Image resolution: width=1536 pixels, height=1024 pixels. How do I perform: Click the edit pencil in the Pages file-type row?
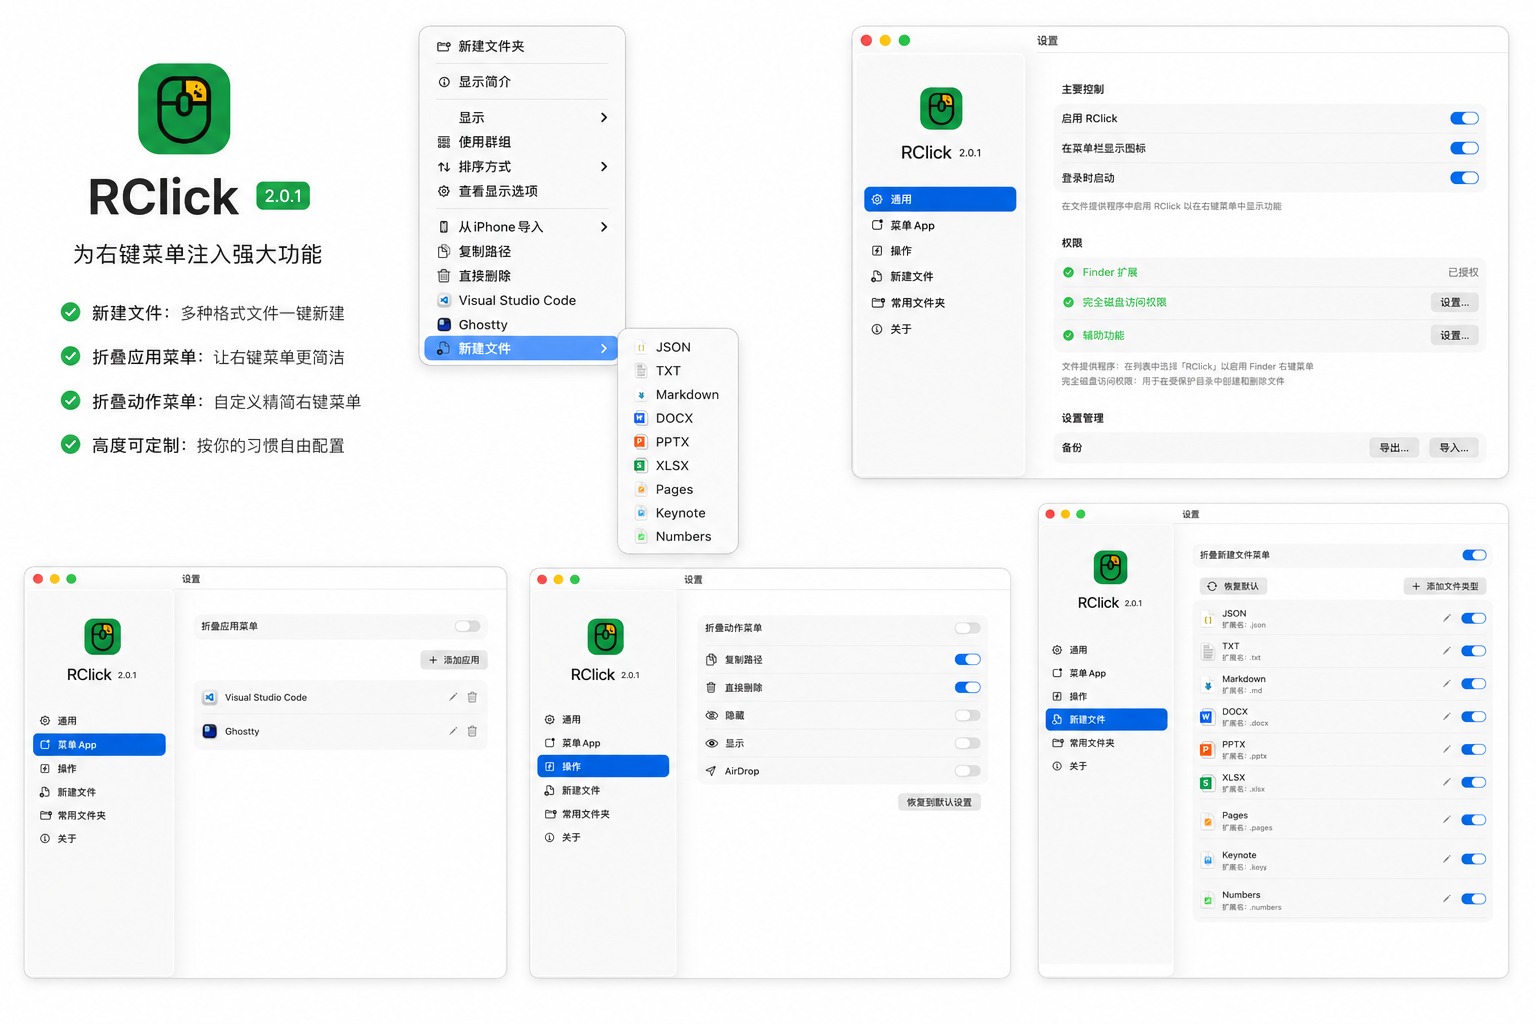pos(1446,820)
